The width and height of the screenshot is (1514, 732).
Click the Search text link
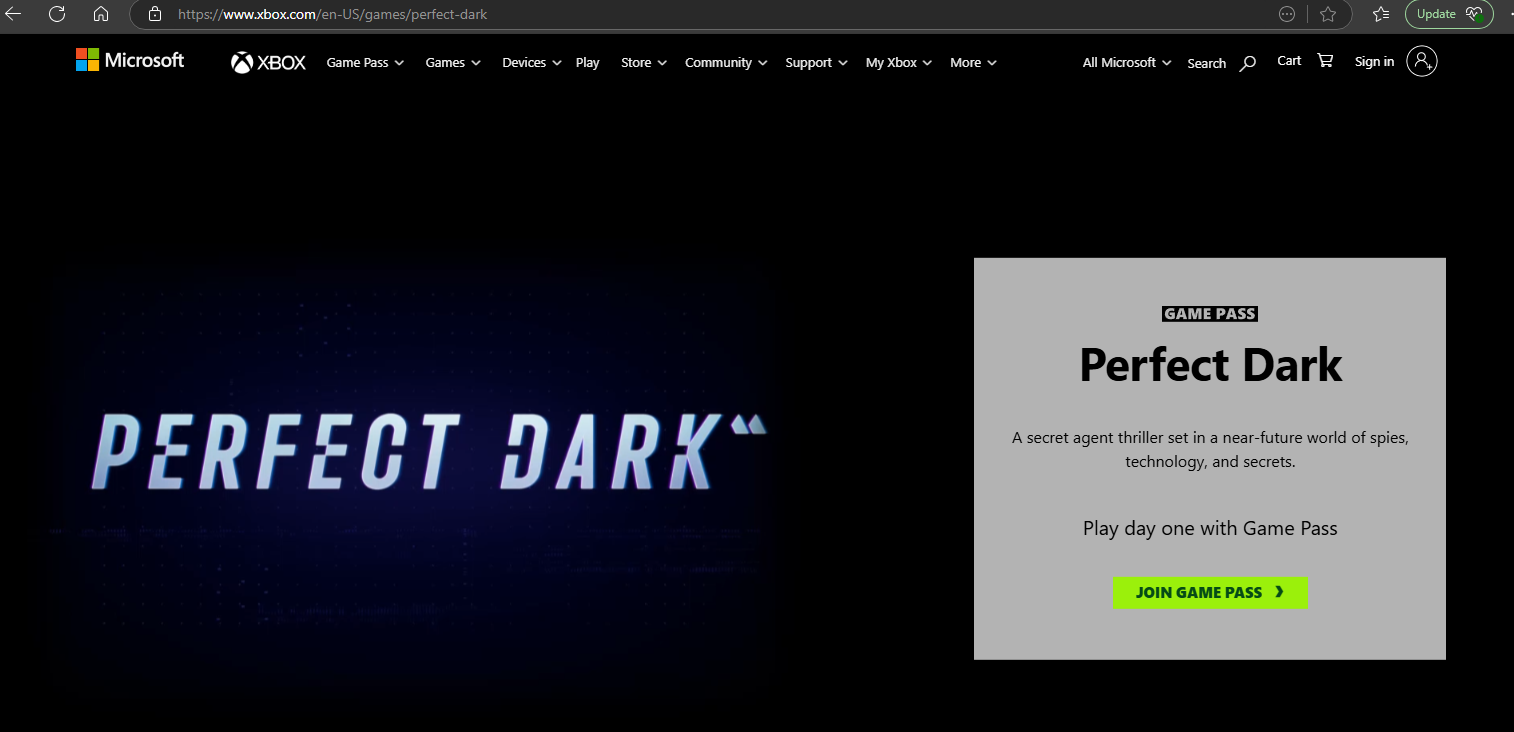point(1206,63)
